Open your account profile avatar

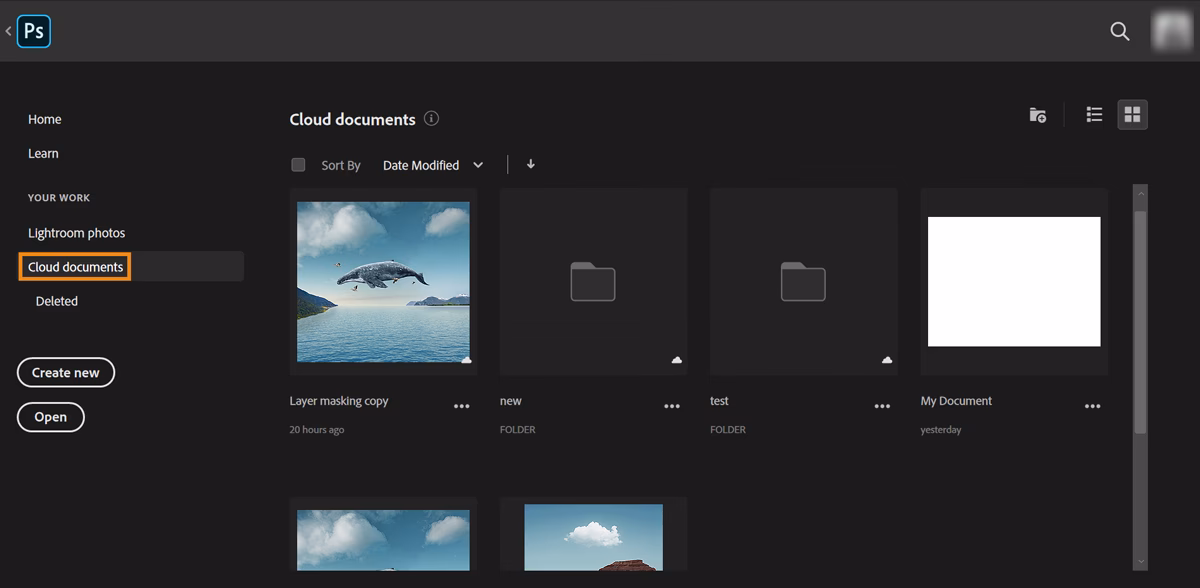point(1172,31)
